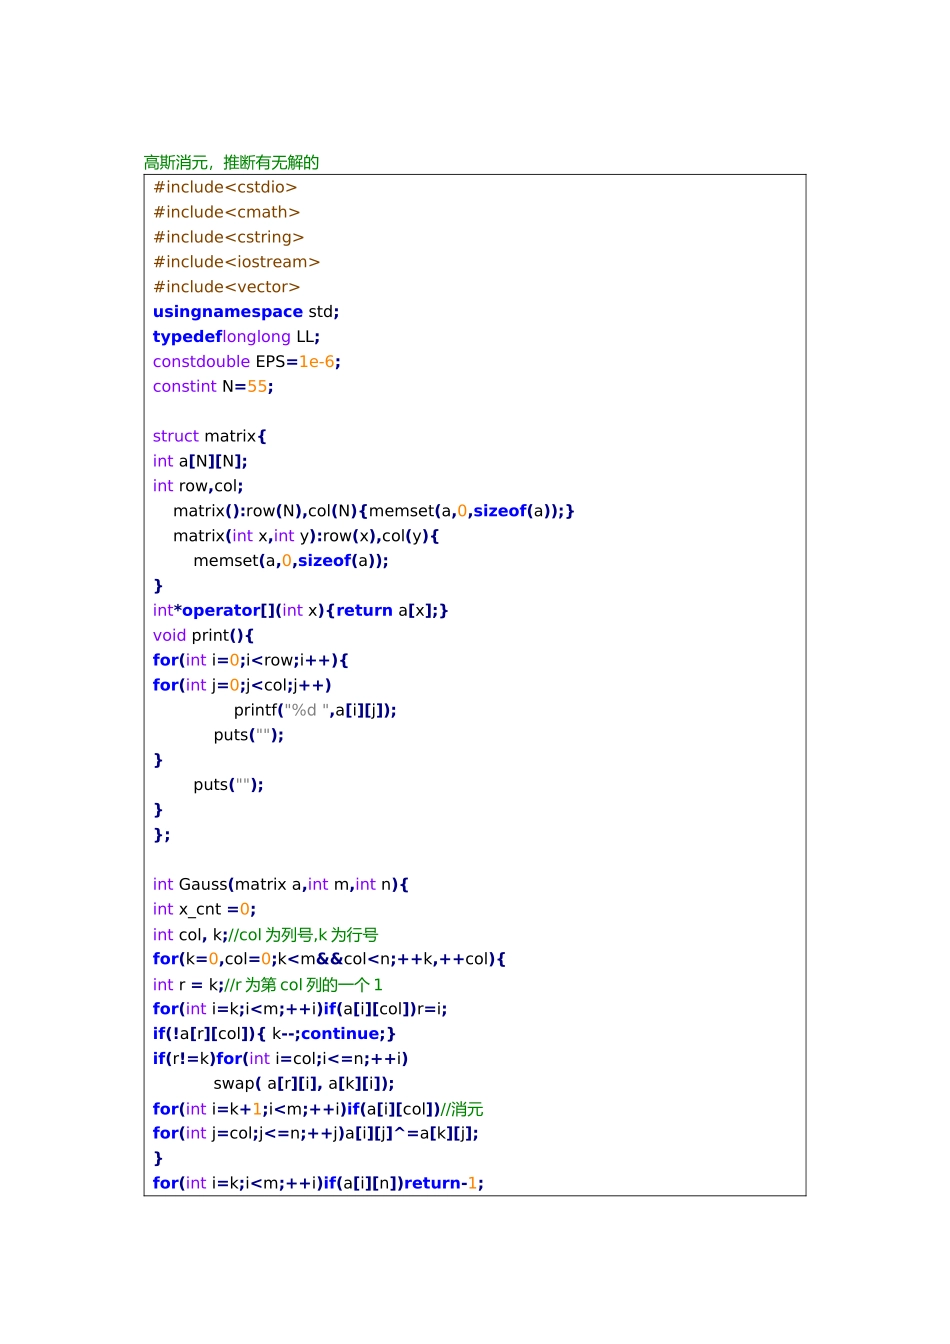Click the line #include<vector>
Viewport: 950px width, 1344px height.
click(226, 287)
